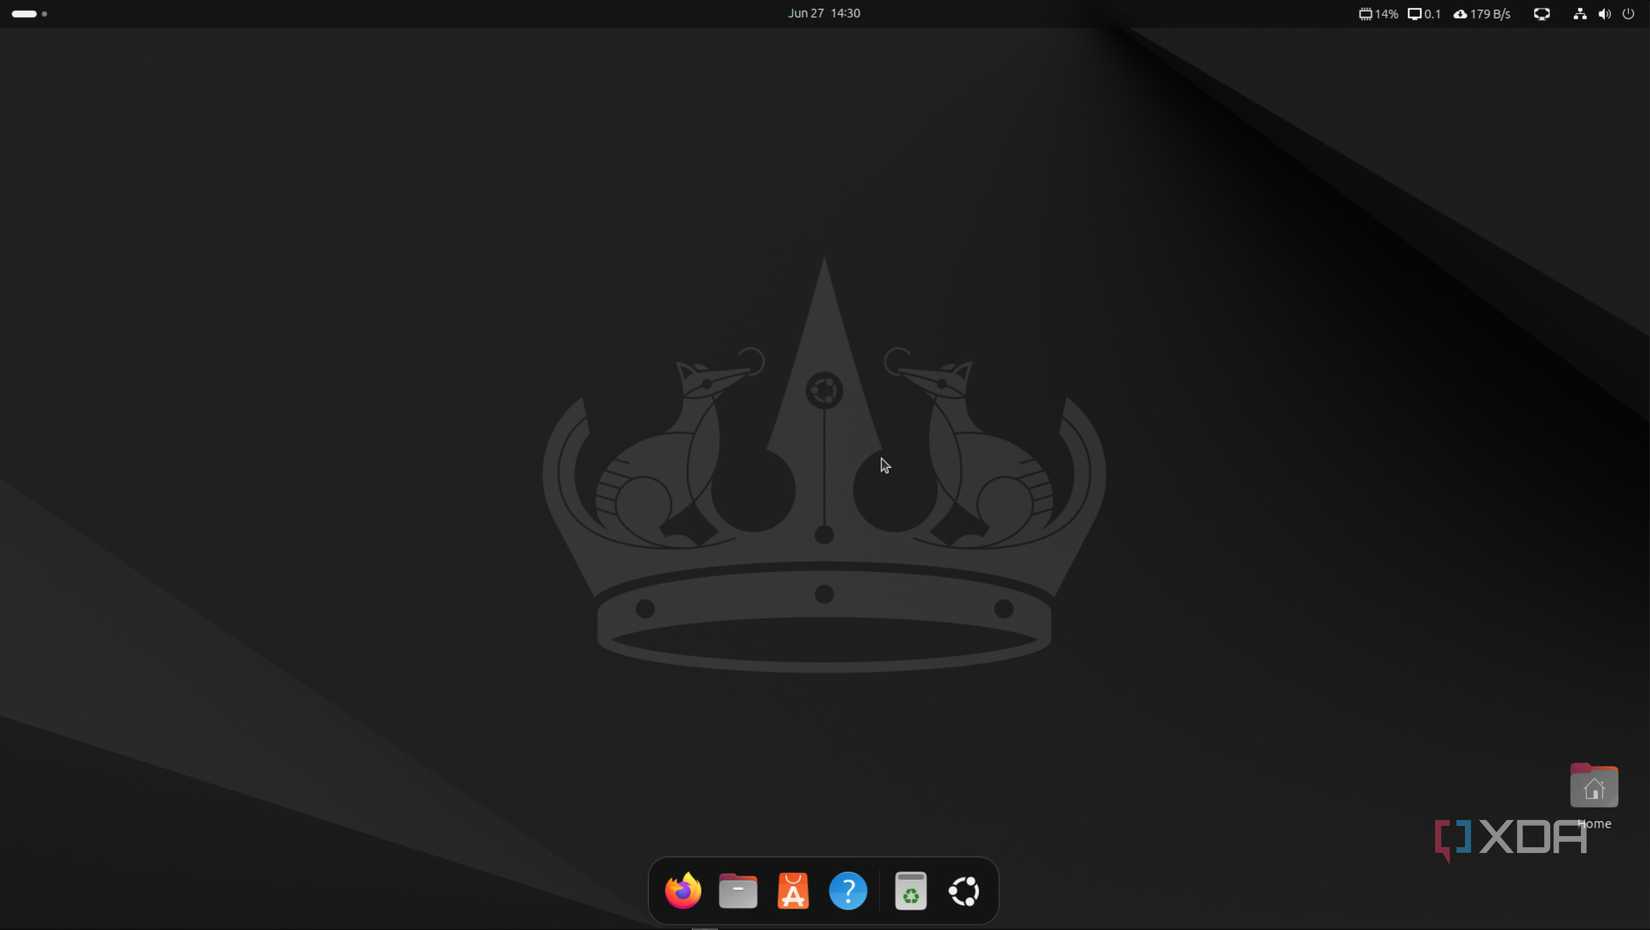This screenshot has width=1650, height=930.
Task: Click the 0.1 reading in the top bar
Action: 1432,14
